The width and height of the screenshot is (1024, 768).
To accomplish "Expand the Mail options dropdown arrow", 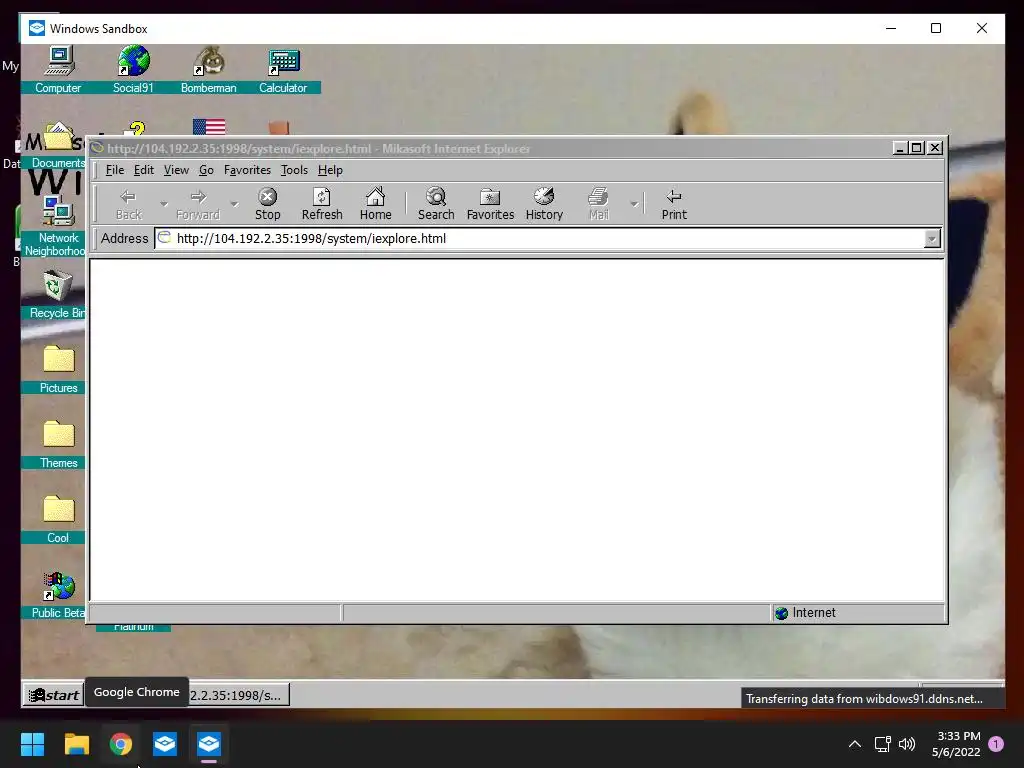I will [633, 204].
